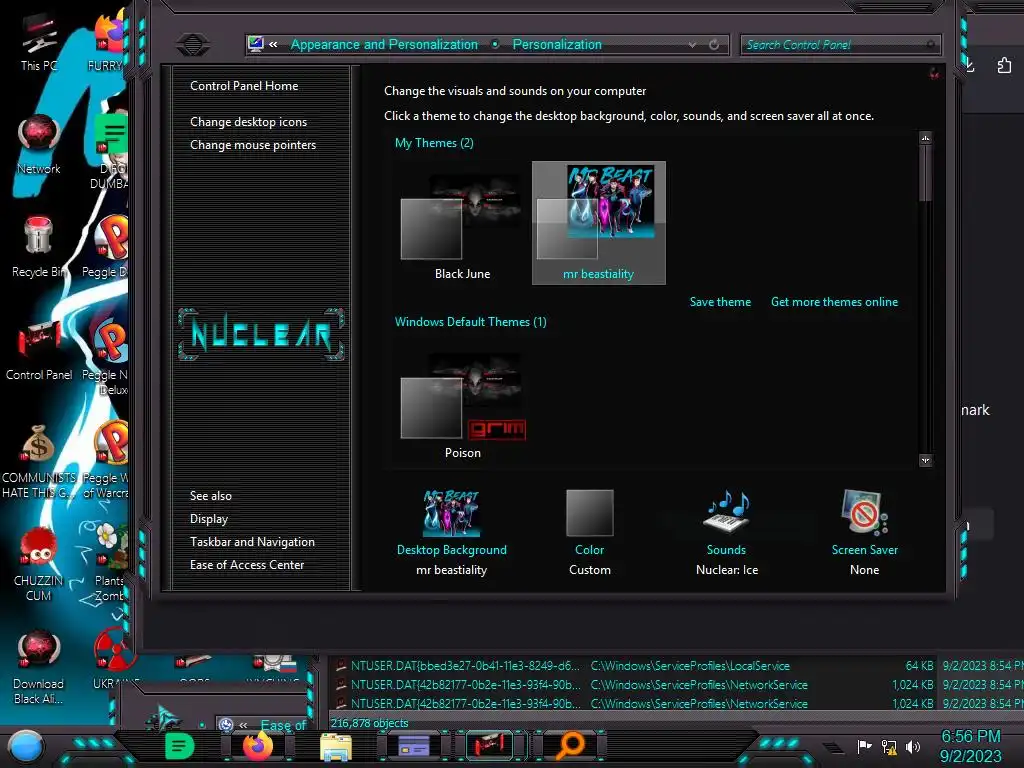Open Ease of Access Center link

[x=247, y=565]
